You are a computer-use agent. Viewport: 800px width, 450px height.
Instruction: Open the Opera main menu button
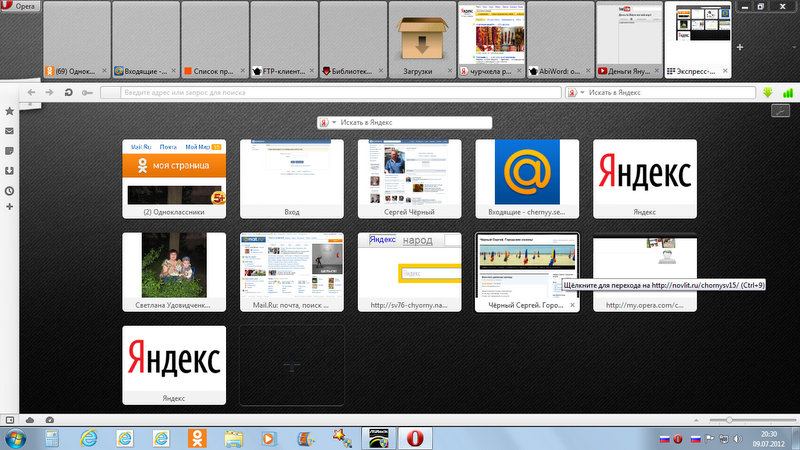20,6
